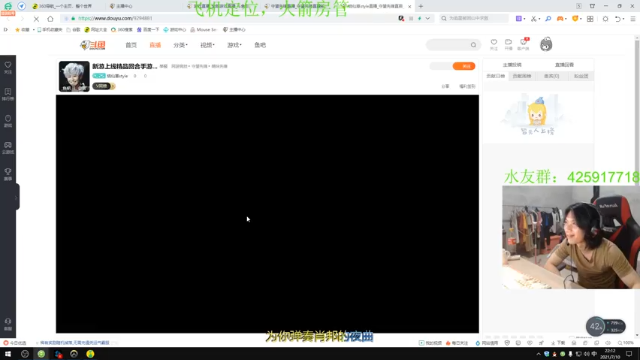Open the browser hamburger menu
Viewport: 640px width, 360px height.
click(633, 19)
